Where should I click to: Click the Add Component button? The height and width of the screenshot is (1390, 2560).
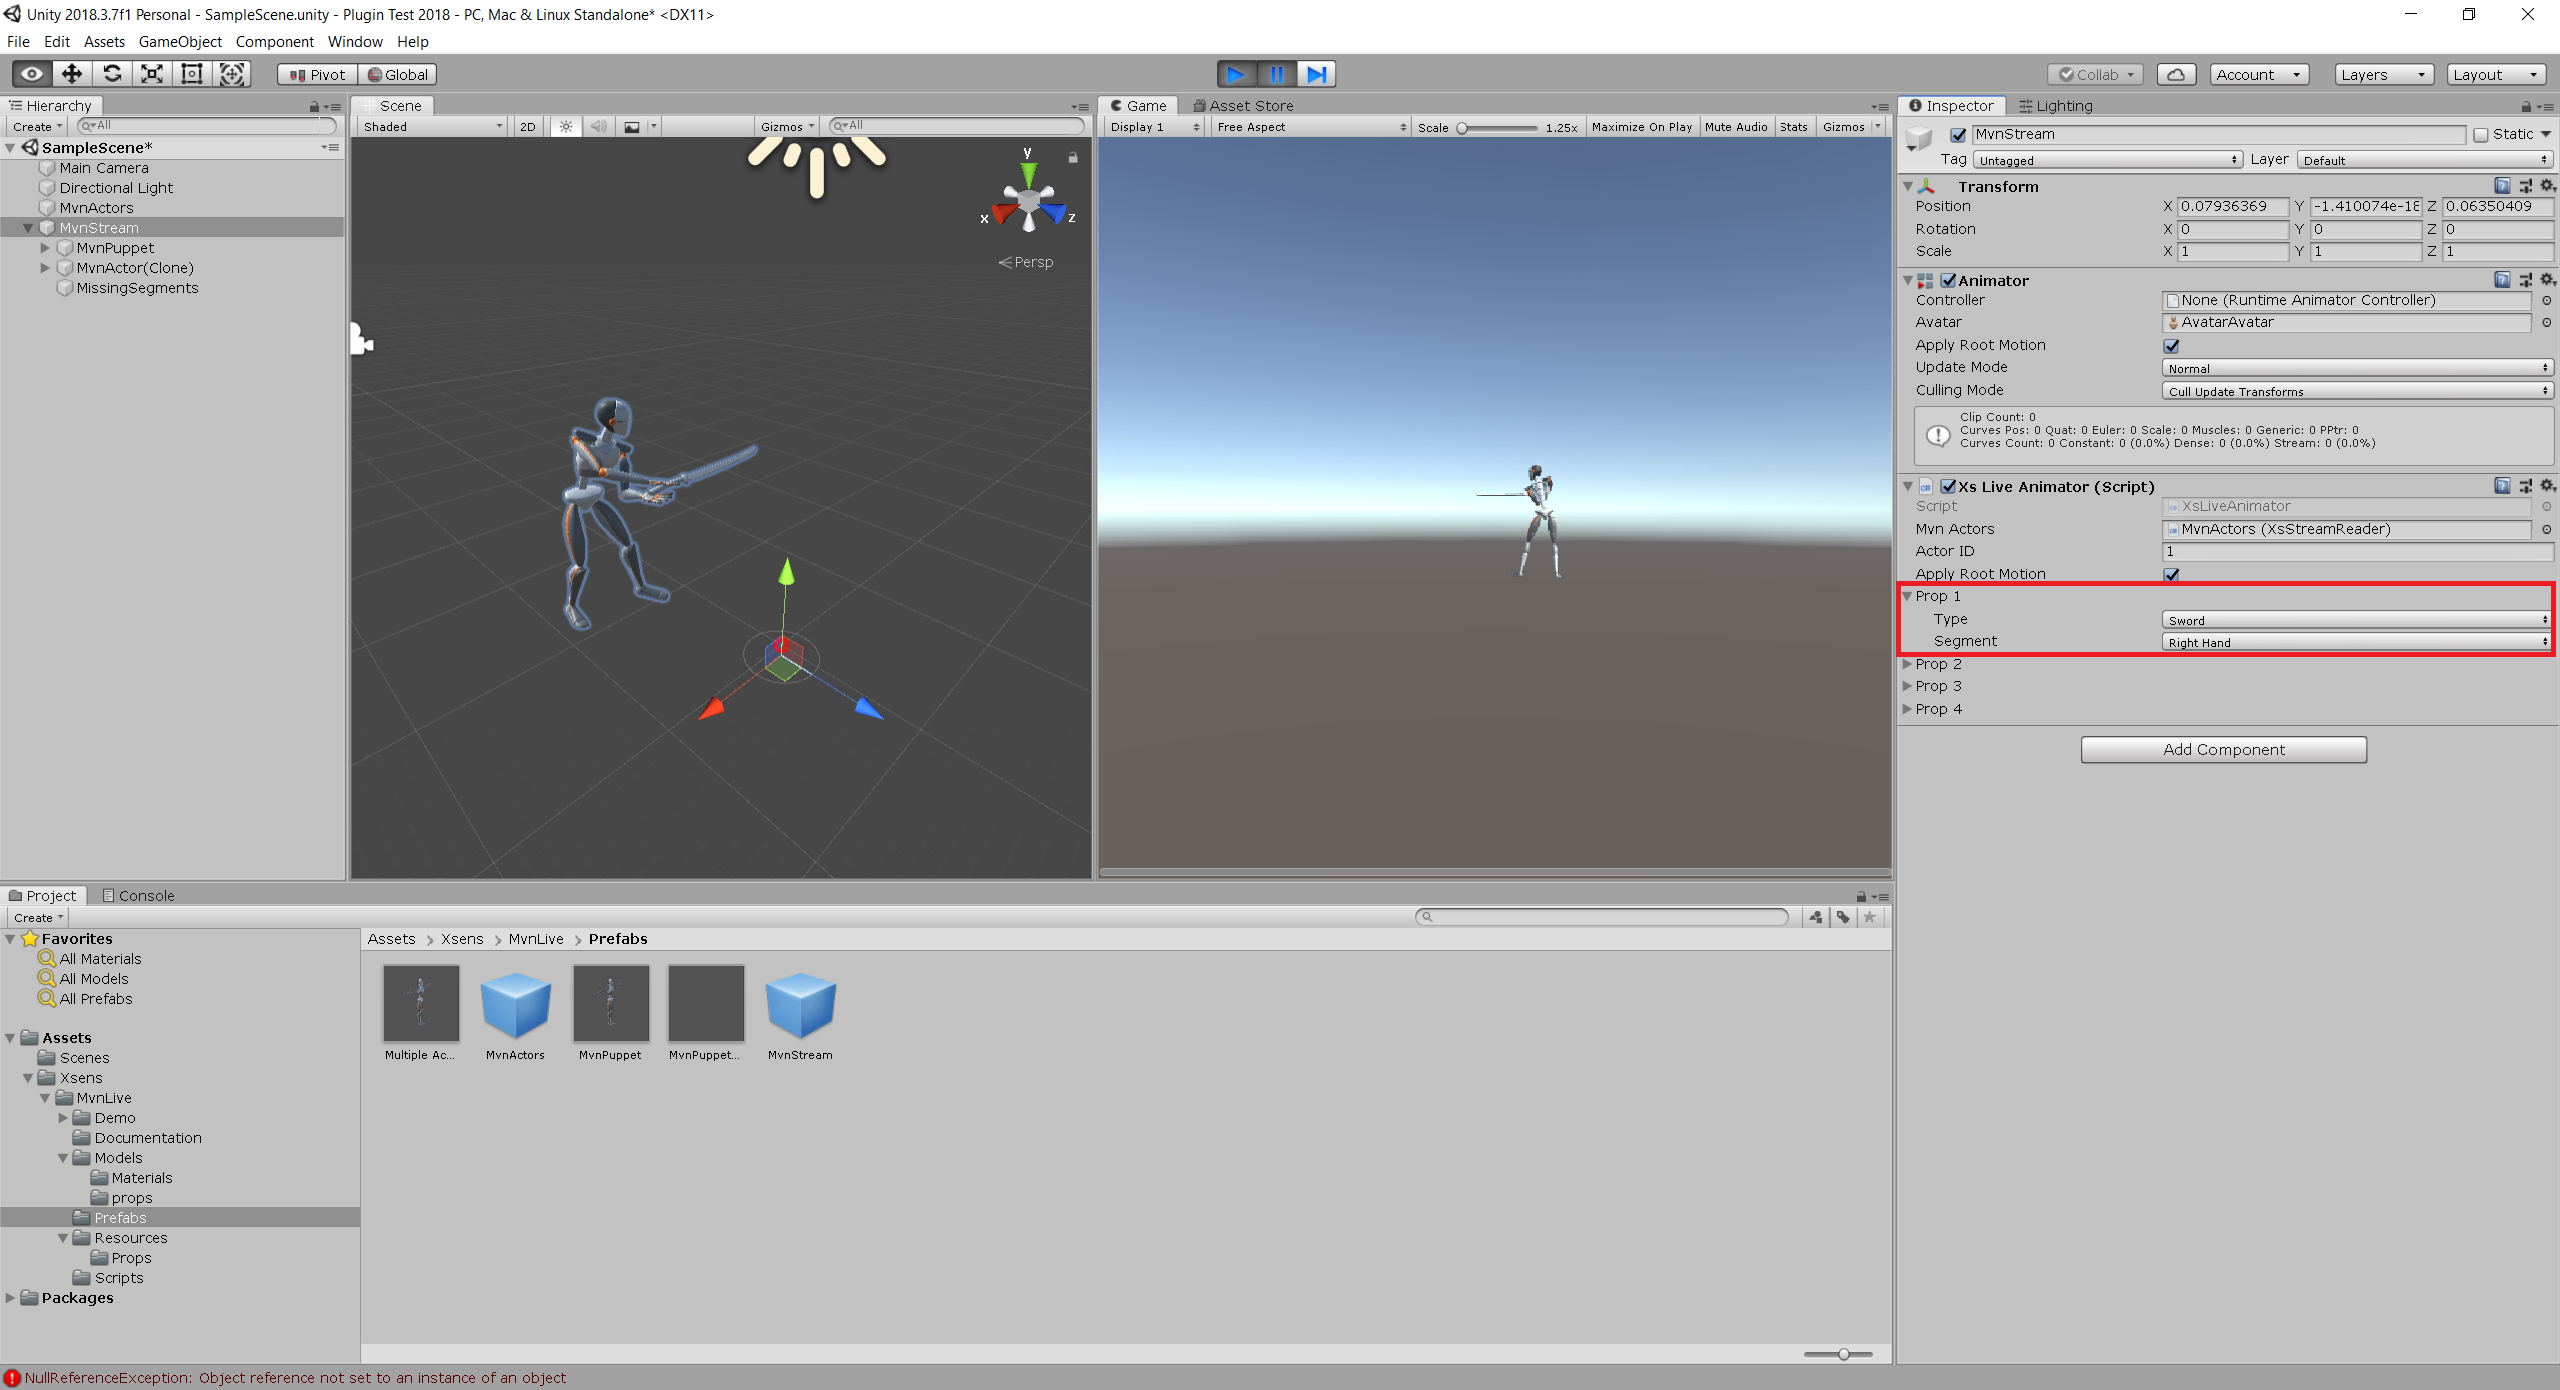point(2222,749)
